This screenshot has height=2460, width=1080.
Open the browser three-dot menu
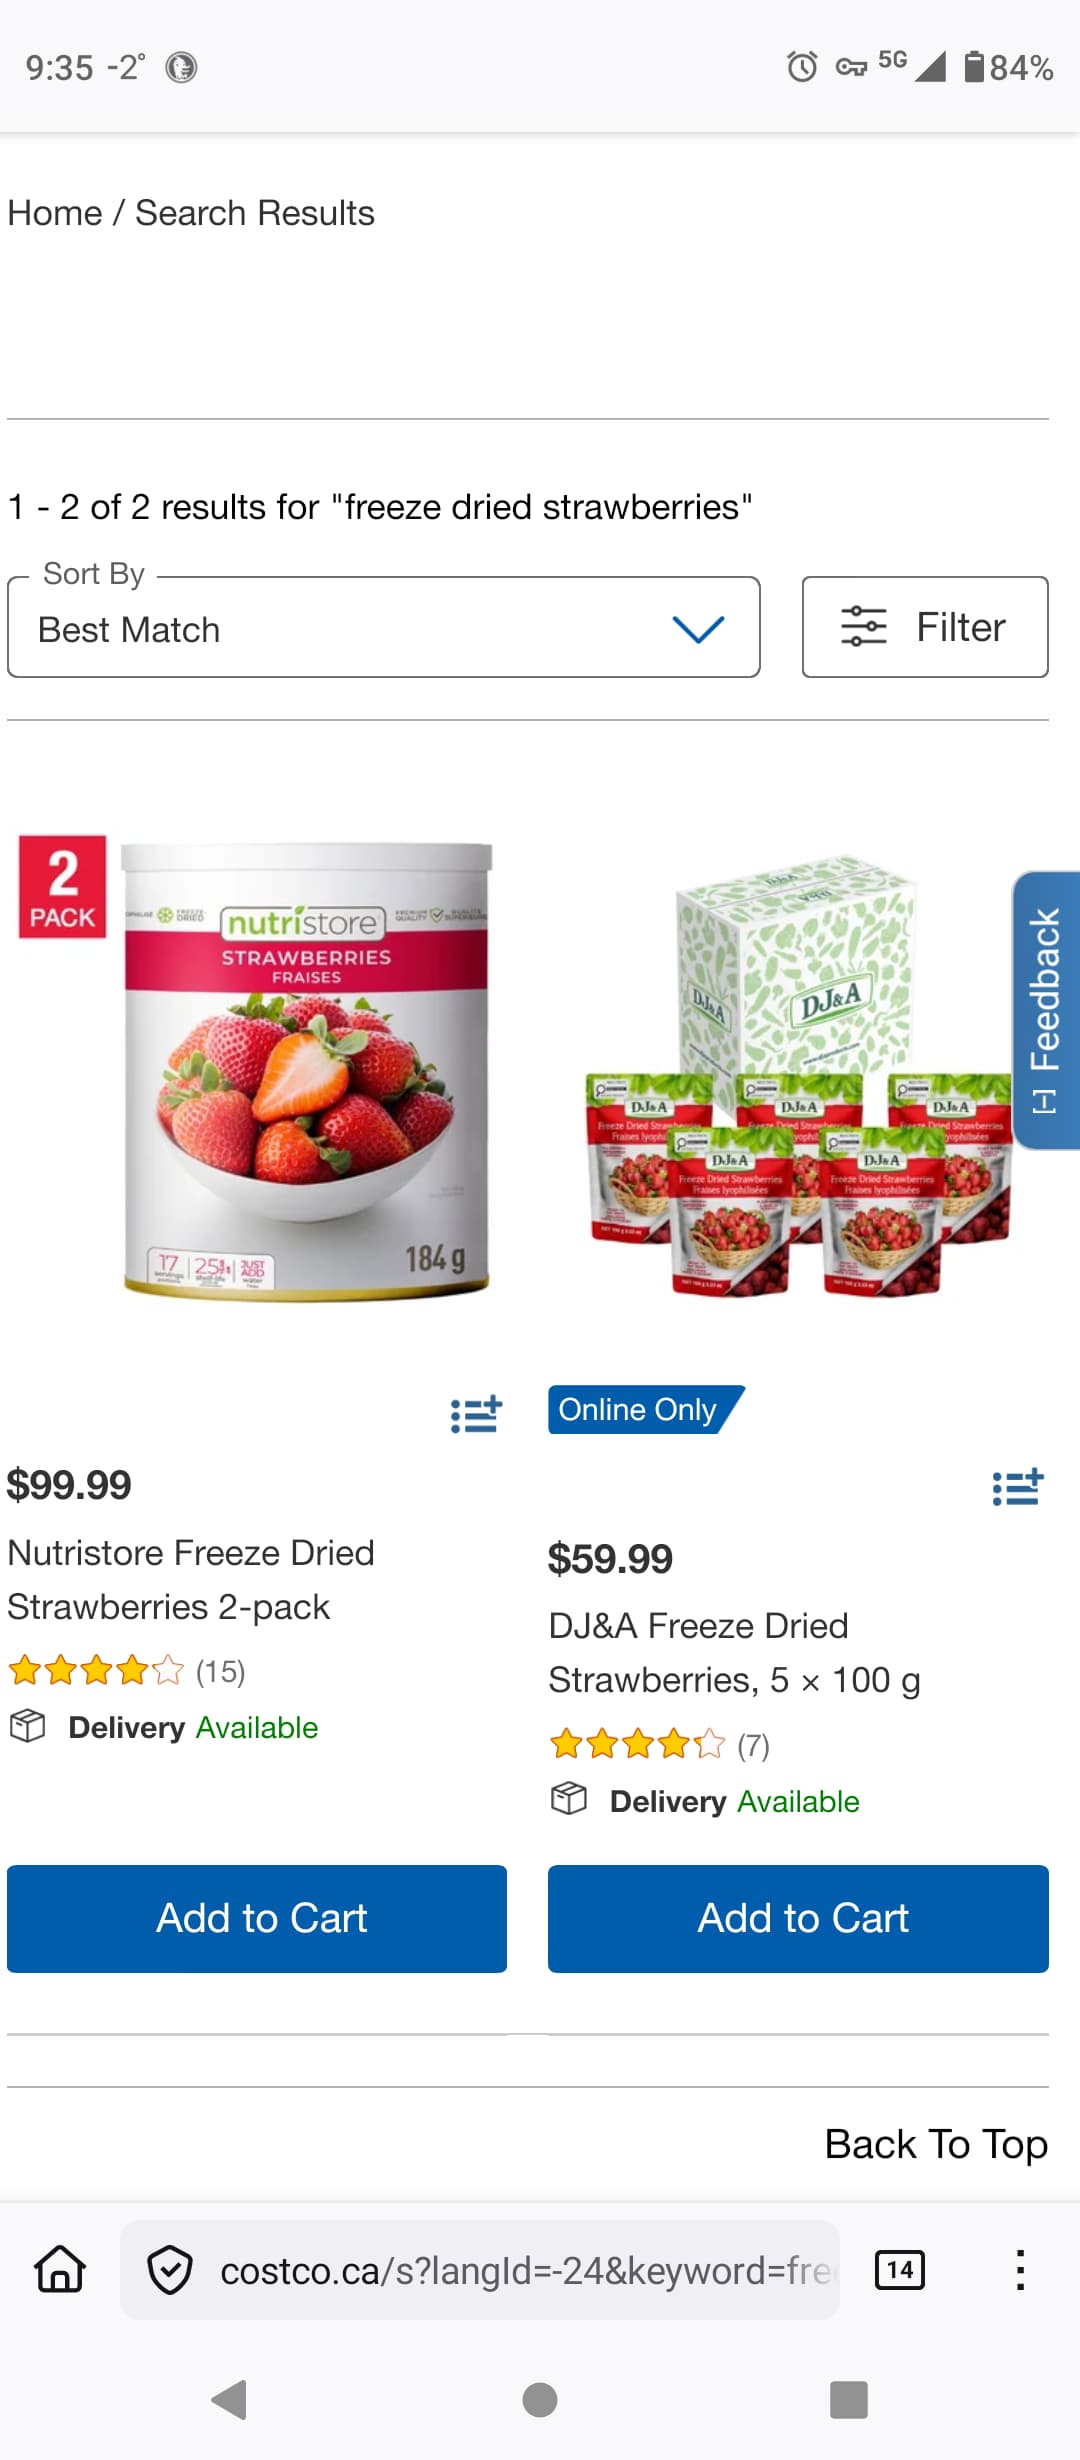pos(1020,2270)
